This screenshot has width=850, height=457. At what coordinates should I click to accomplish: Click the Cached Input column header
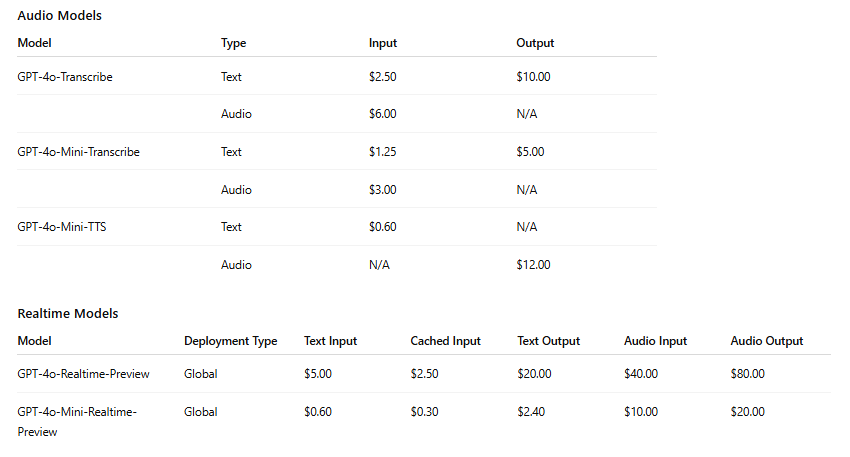click(446, 341)
